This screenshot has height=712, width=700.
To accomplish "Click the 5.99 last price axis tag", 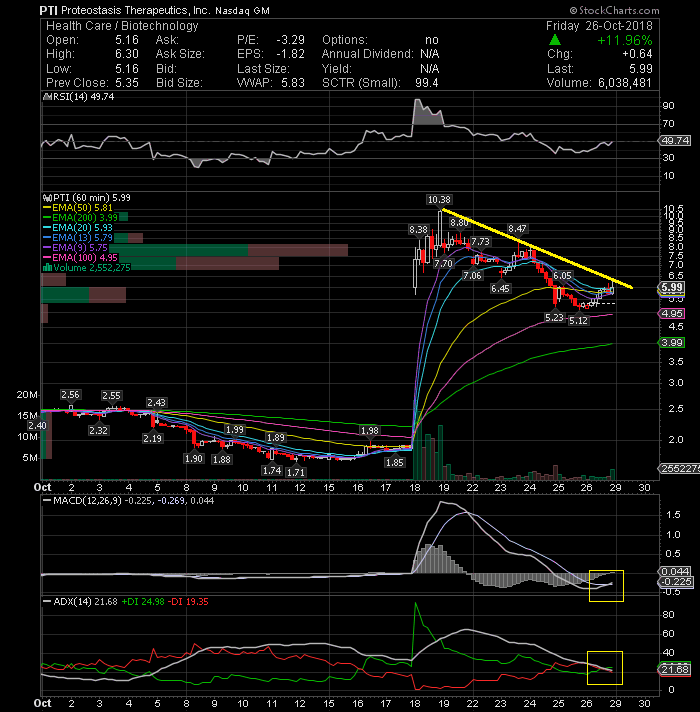I will point(671,287).
